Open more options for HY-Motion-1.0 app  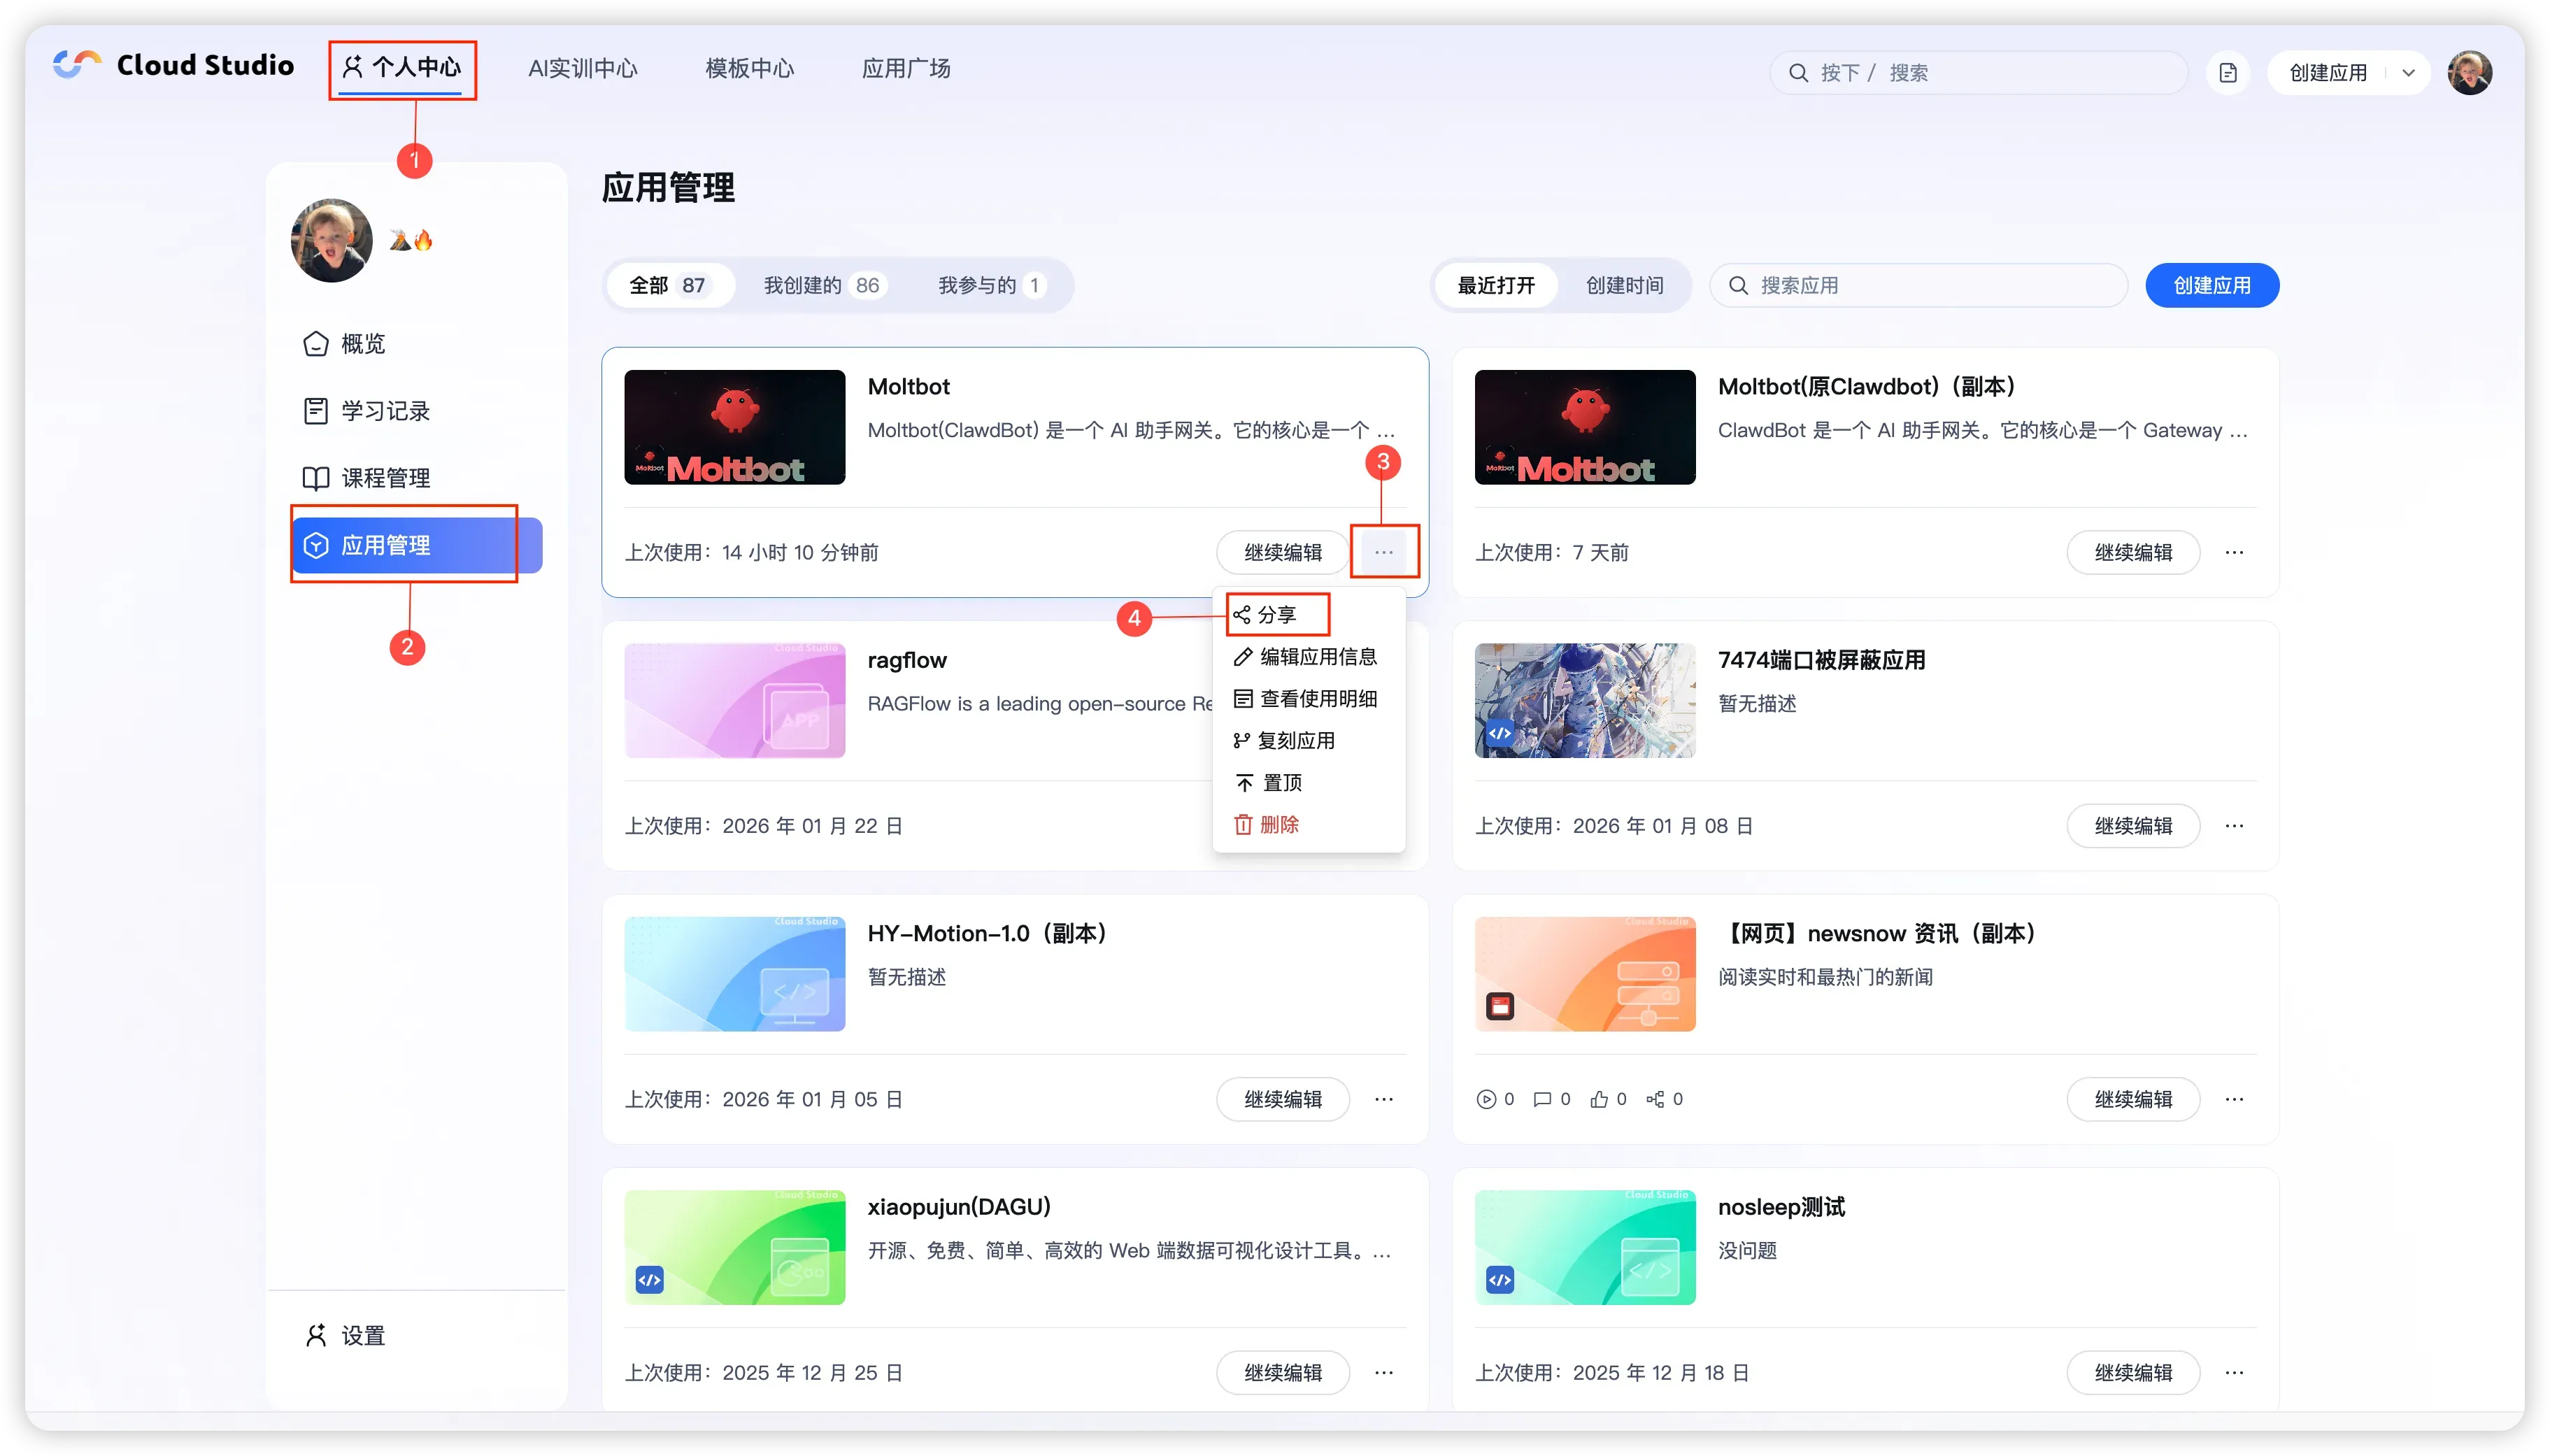click(1383, 1099)
